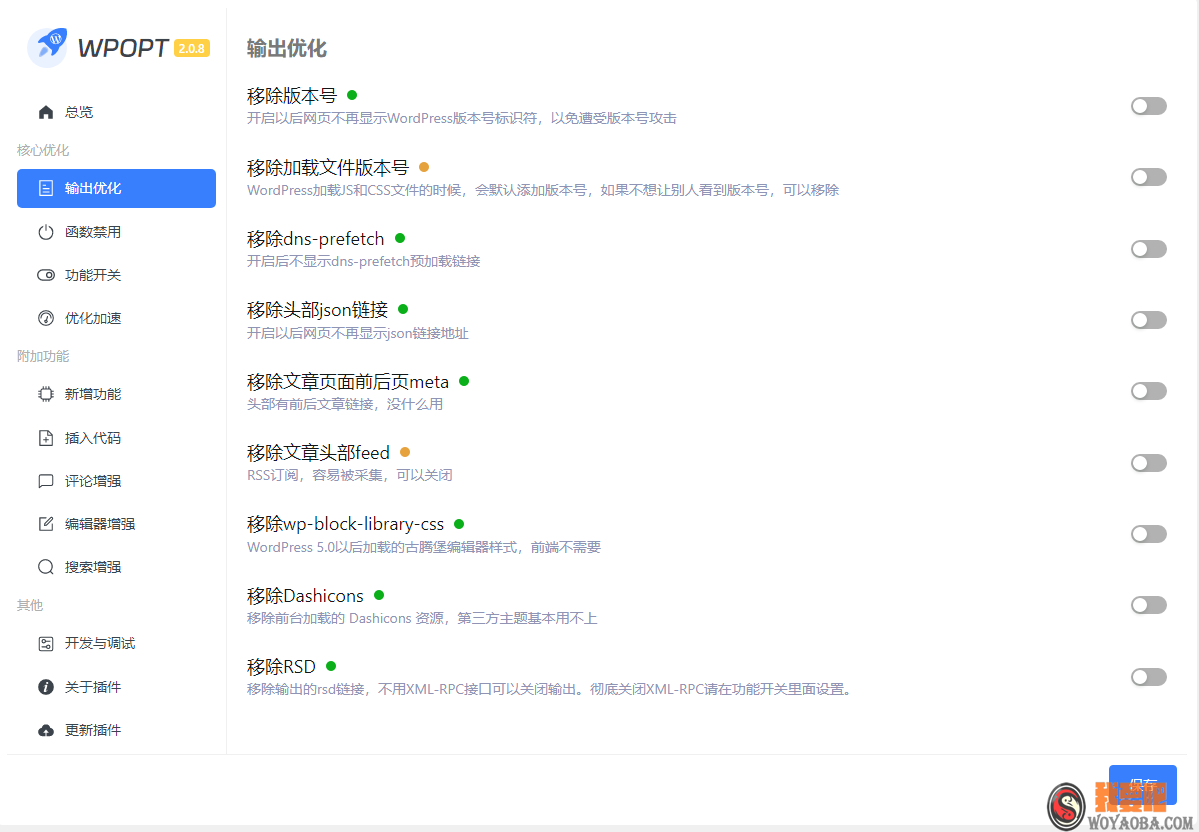Toggle the 移除wp-block-library-css switch
The image size is (1199, 832).
coord(1148,533)
